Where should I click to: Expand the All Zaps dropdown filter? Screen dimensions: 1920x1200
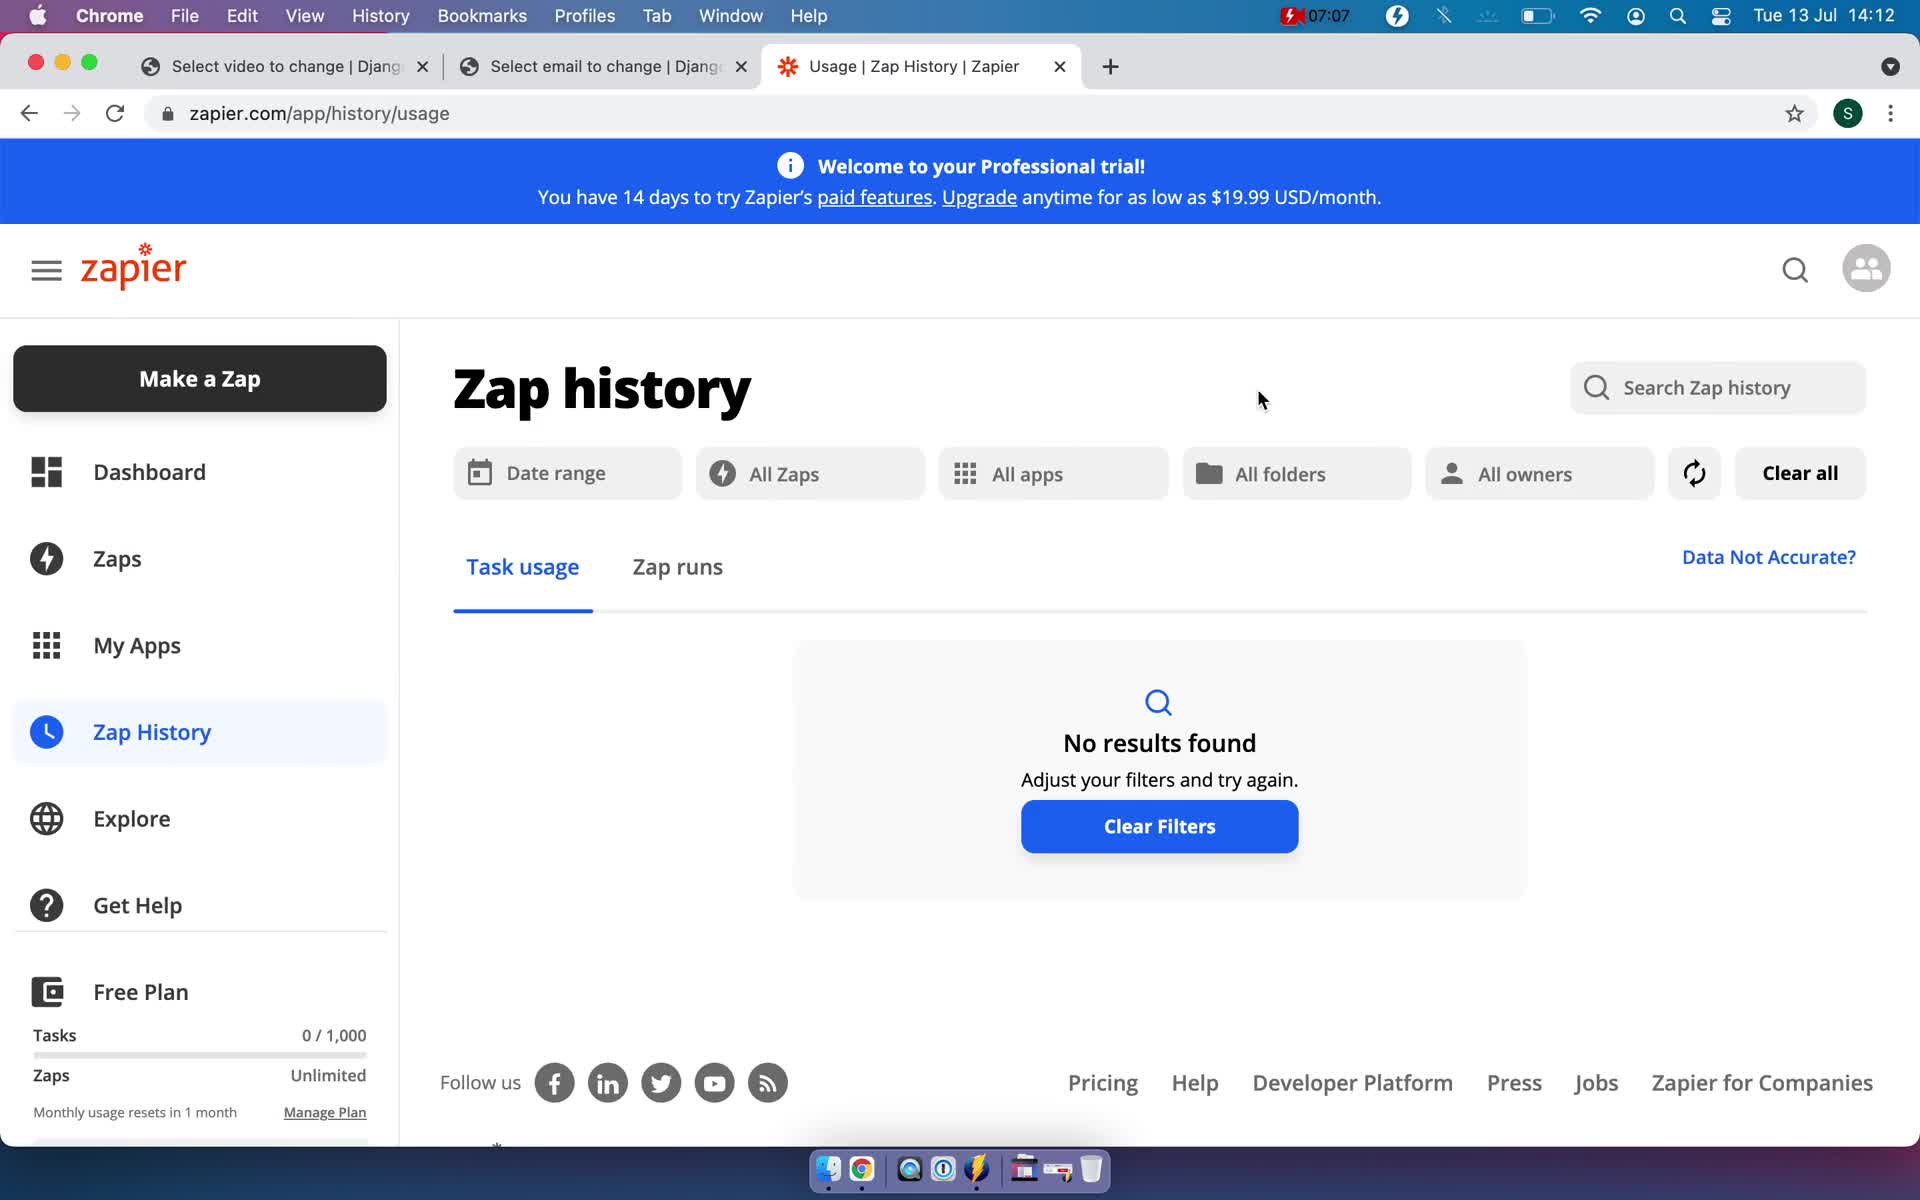point(809,473)
